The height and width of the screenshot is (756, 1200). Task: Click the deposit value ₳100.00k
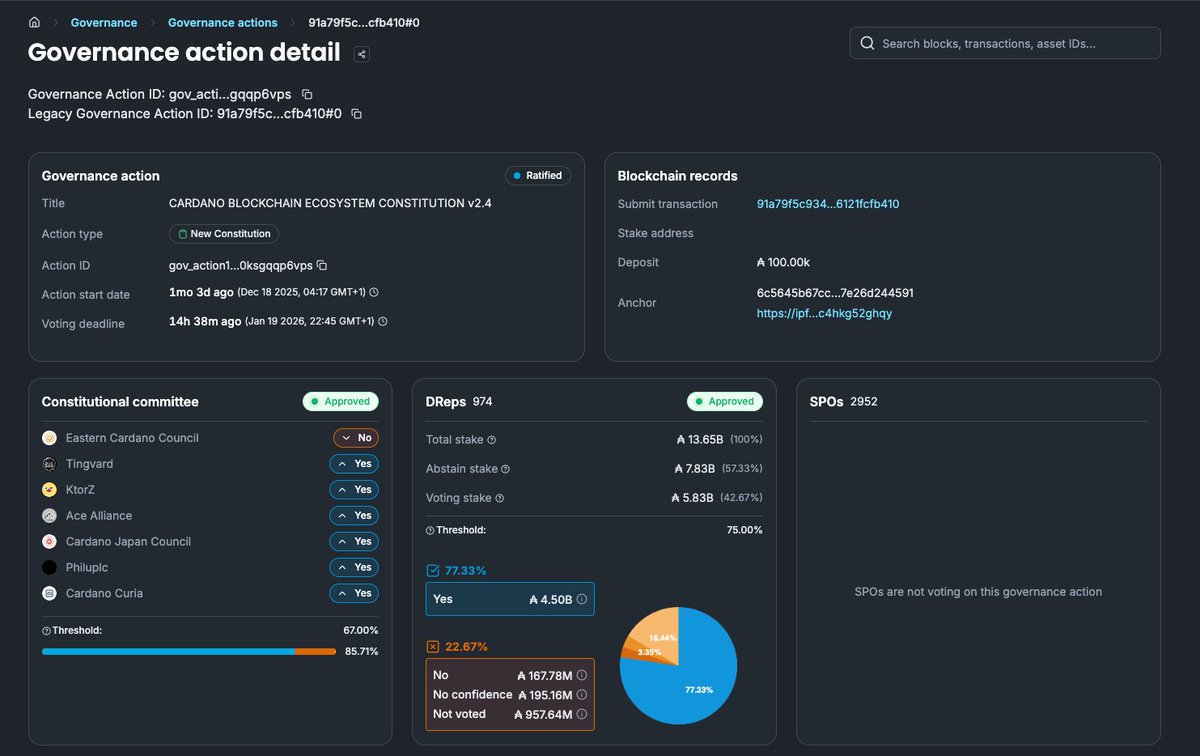(x=783, y=263)
